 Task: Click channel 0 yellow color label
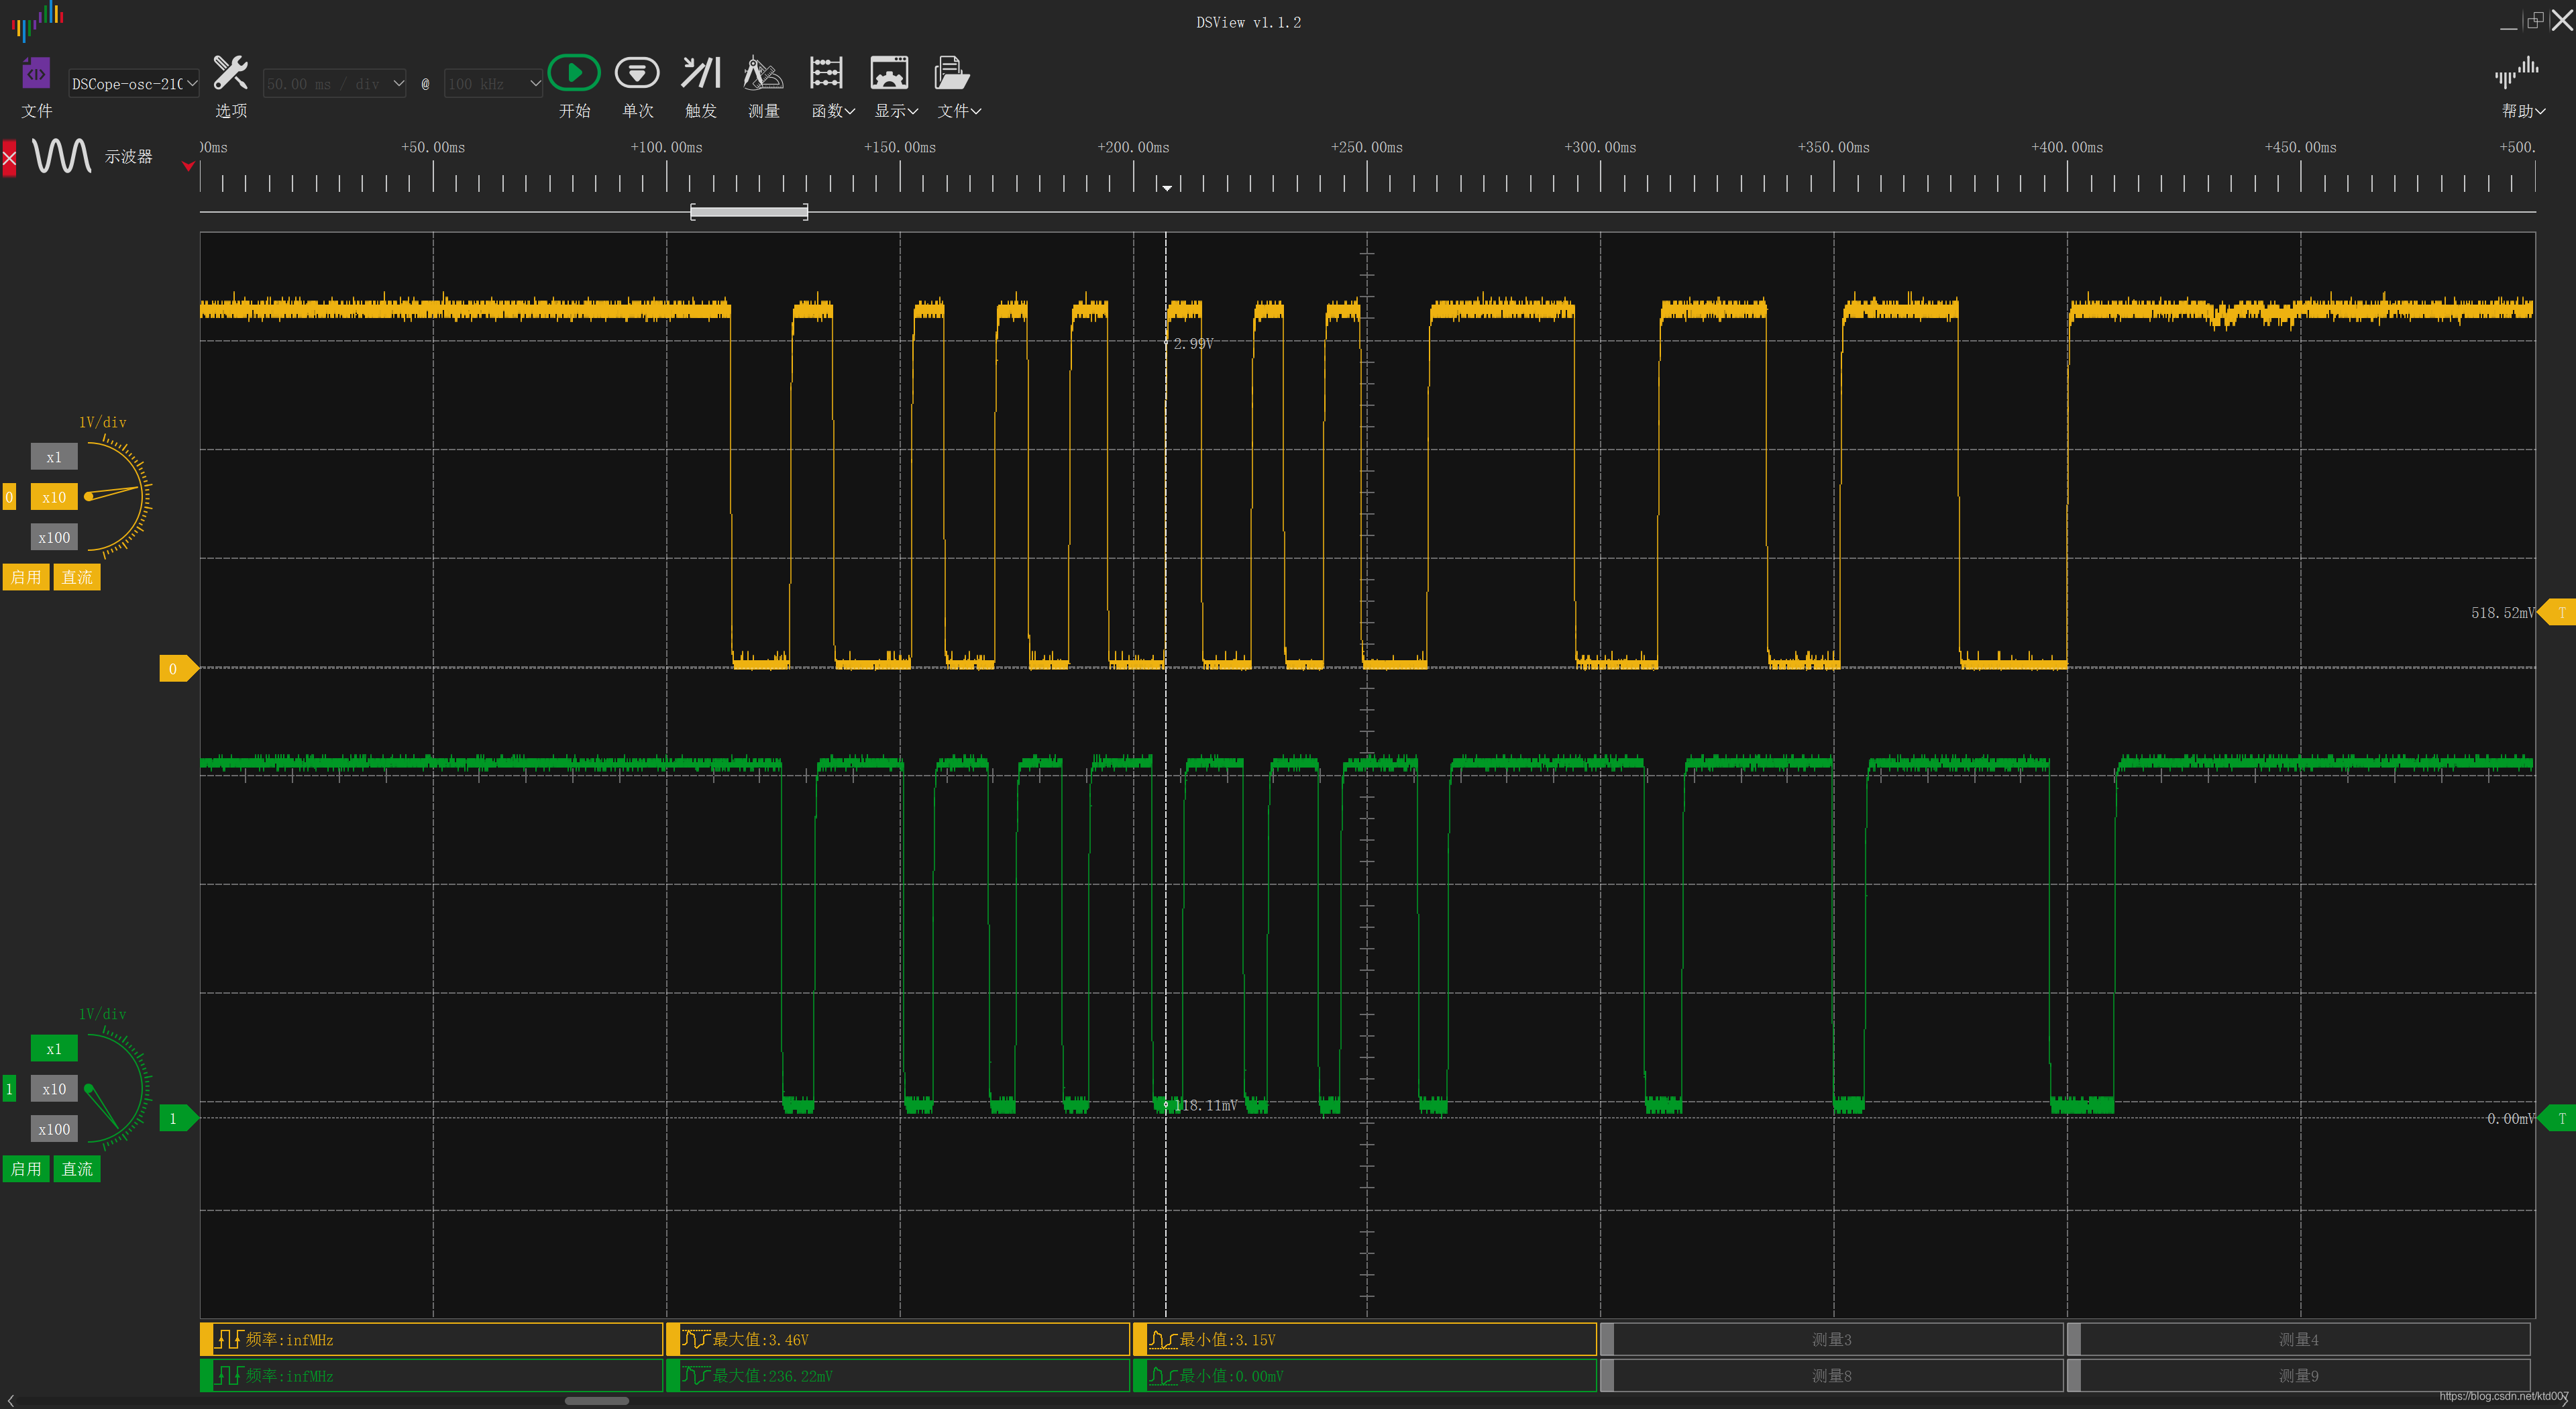tap(9, 497)
